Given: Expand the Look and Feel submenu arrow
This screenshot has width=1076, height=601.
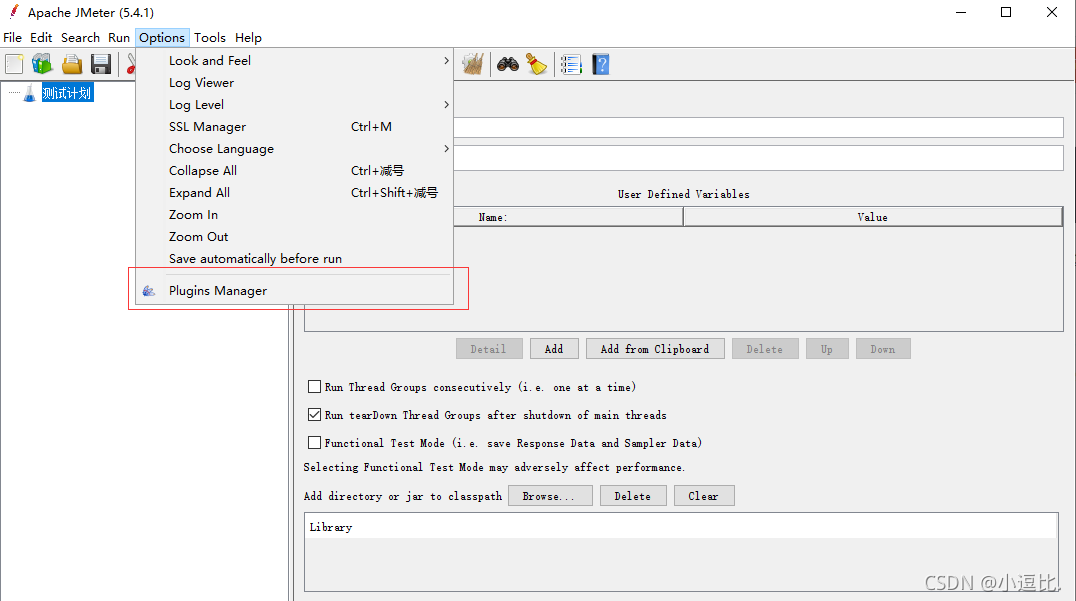Looking at the screenshot, I should tap(446, 60).
